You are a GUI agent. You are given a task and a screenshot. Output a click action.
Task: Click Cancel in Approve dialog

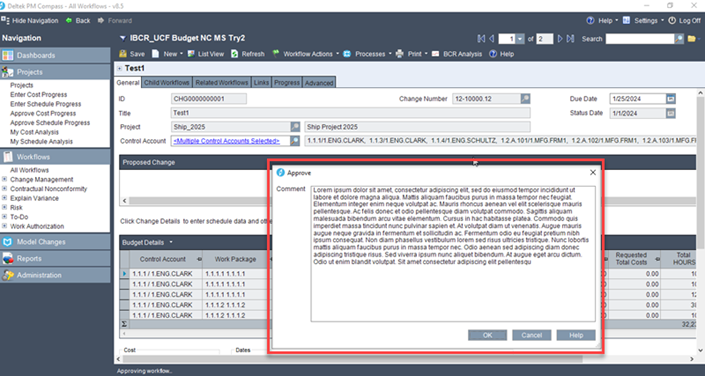pos(531,335)
